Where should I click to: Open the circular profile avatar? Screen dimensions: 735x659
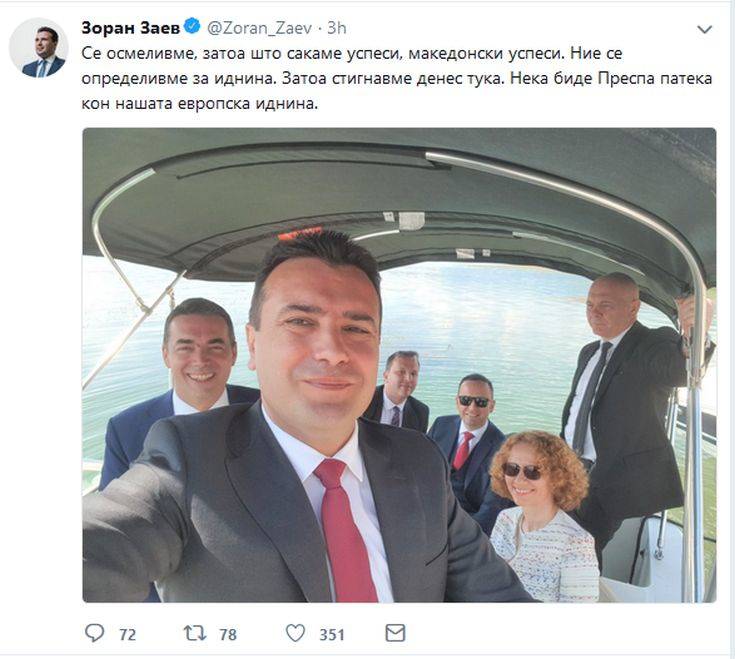click(x=39, y=48)
